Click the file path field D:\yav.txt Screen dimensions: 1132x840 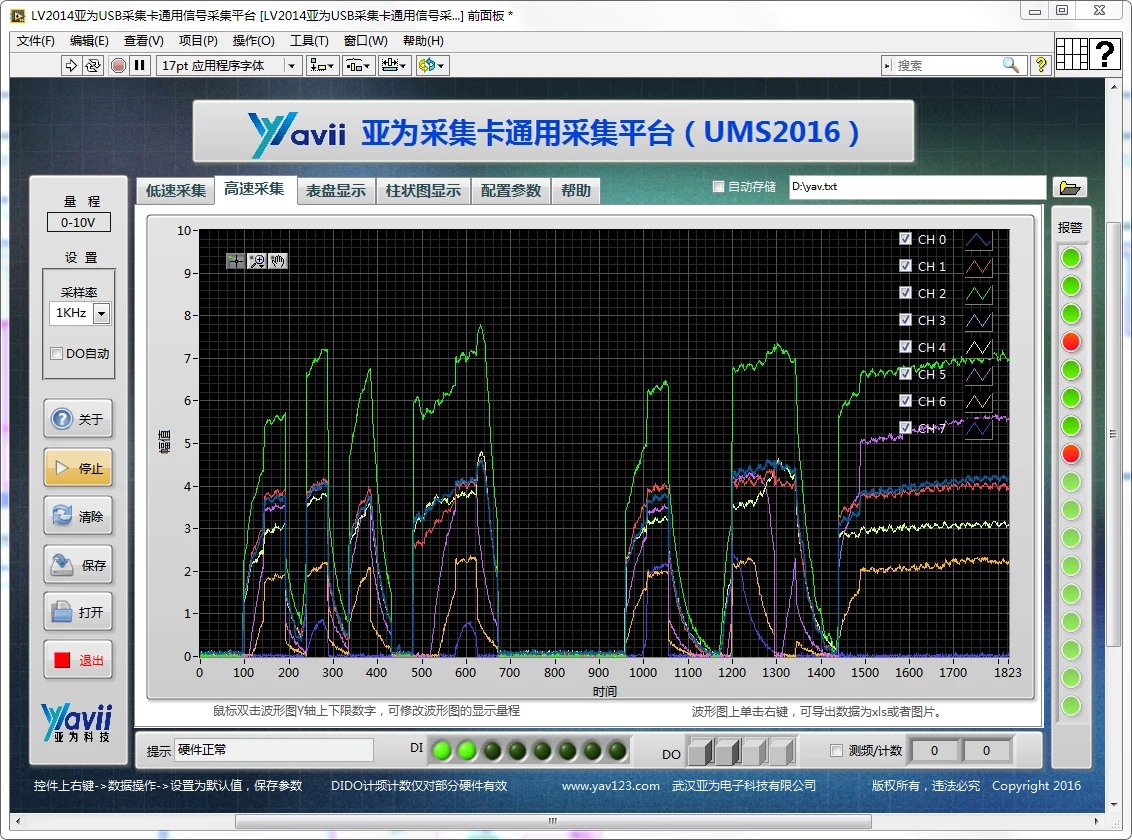[x=917, y=187]
